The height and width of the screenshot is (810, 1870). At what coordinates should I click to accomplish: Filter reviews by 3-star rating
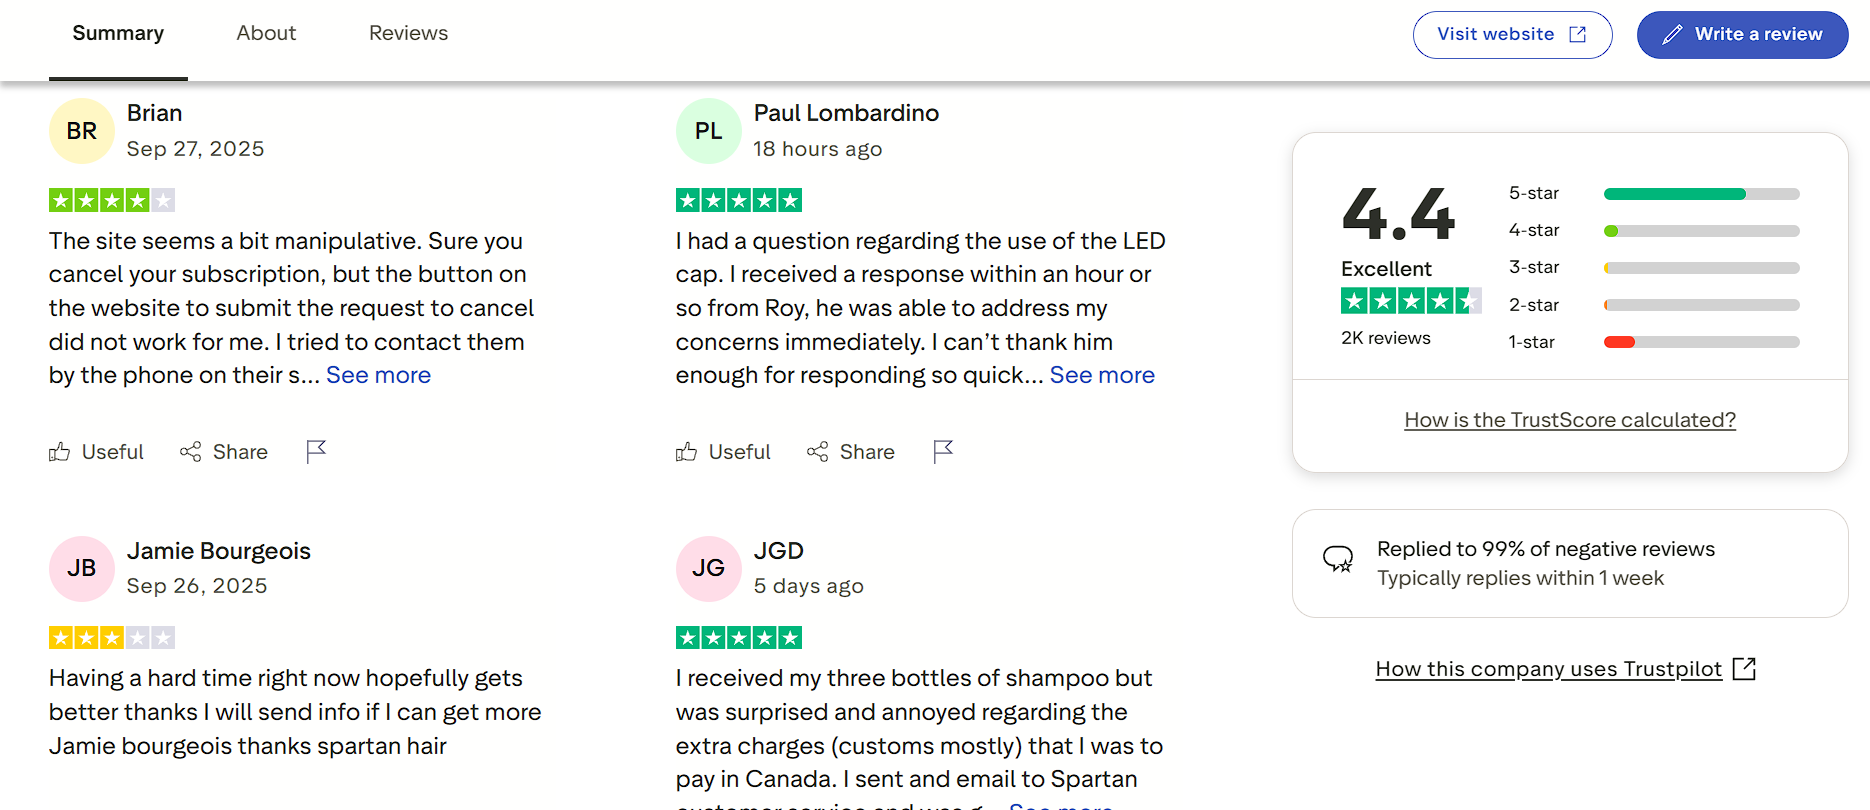coord(1700,268)
